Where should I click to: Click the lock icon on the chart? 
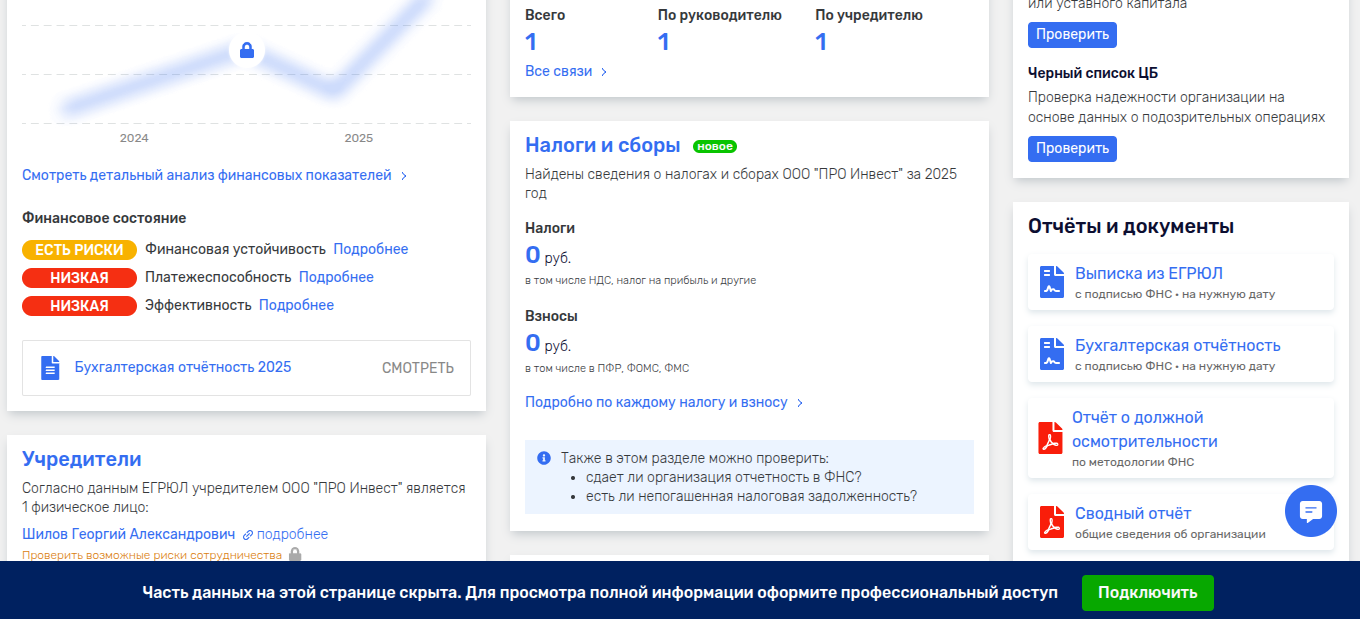pos(247,50)
